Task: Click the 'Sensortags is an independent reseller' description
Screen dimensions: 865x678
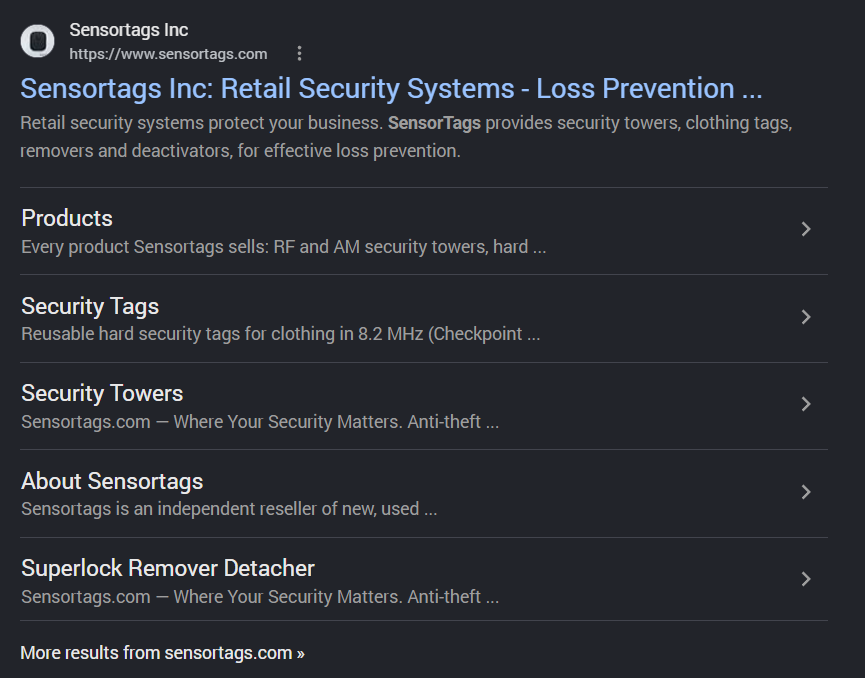Action: pos(229,509)
